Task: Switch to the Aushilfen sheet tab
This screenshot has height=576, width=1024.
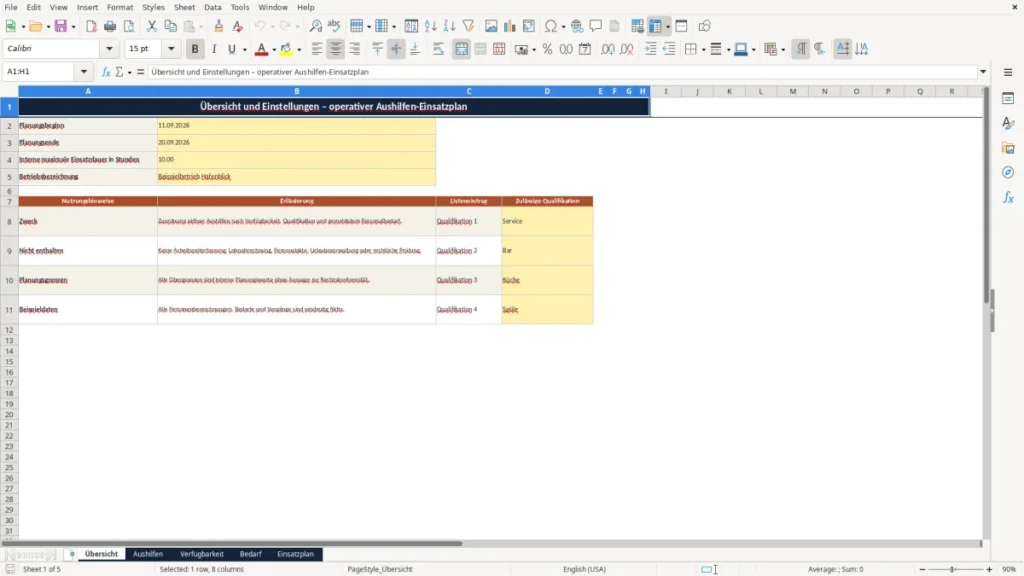Action: pyautogui.click(x=148, y=554)
